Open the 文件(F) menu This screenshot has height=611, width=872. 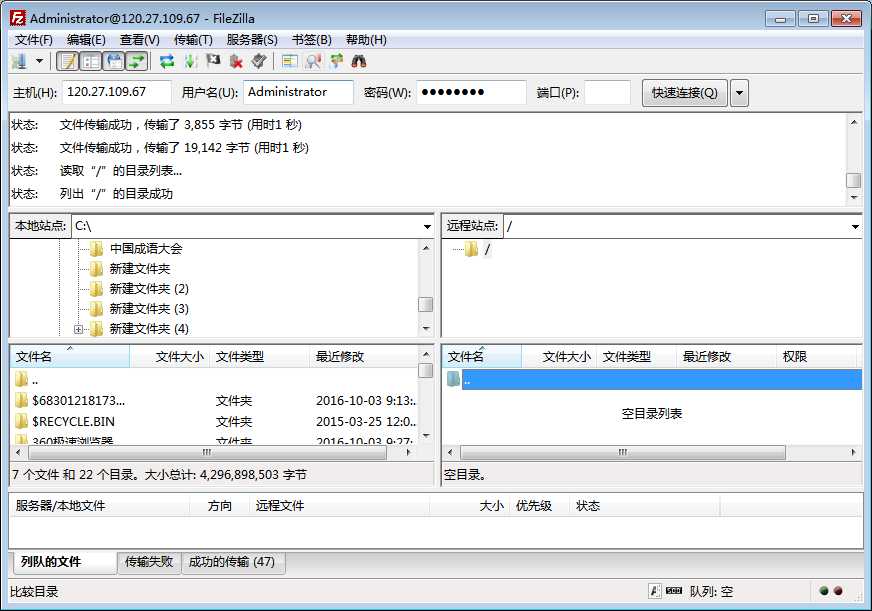click(33, 39)
